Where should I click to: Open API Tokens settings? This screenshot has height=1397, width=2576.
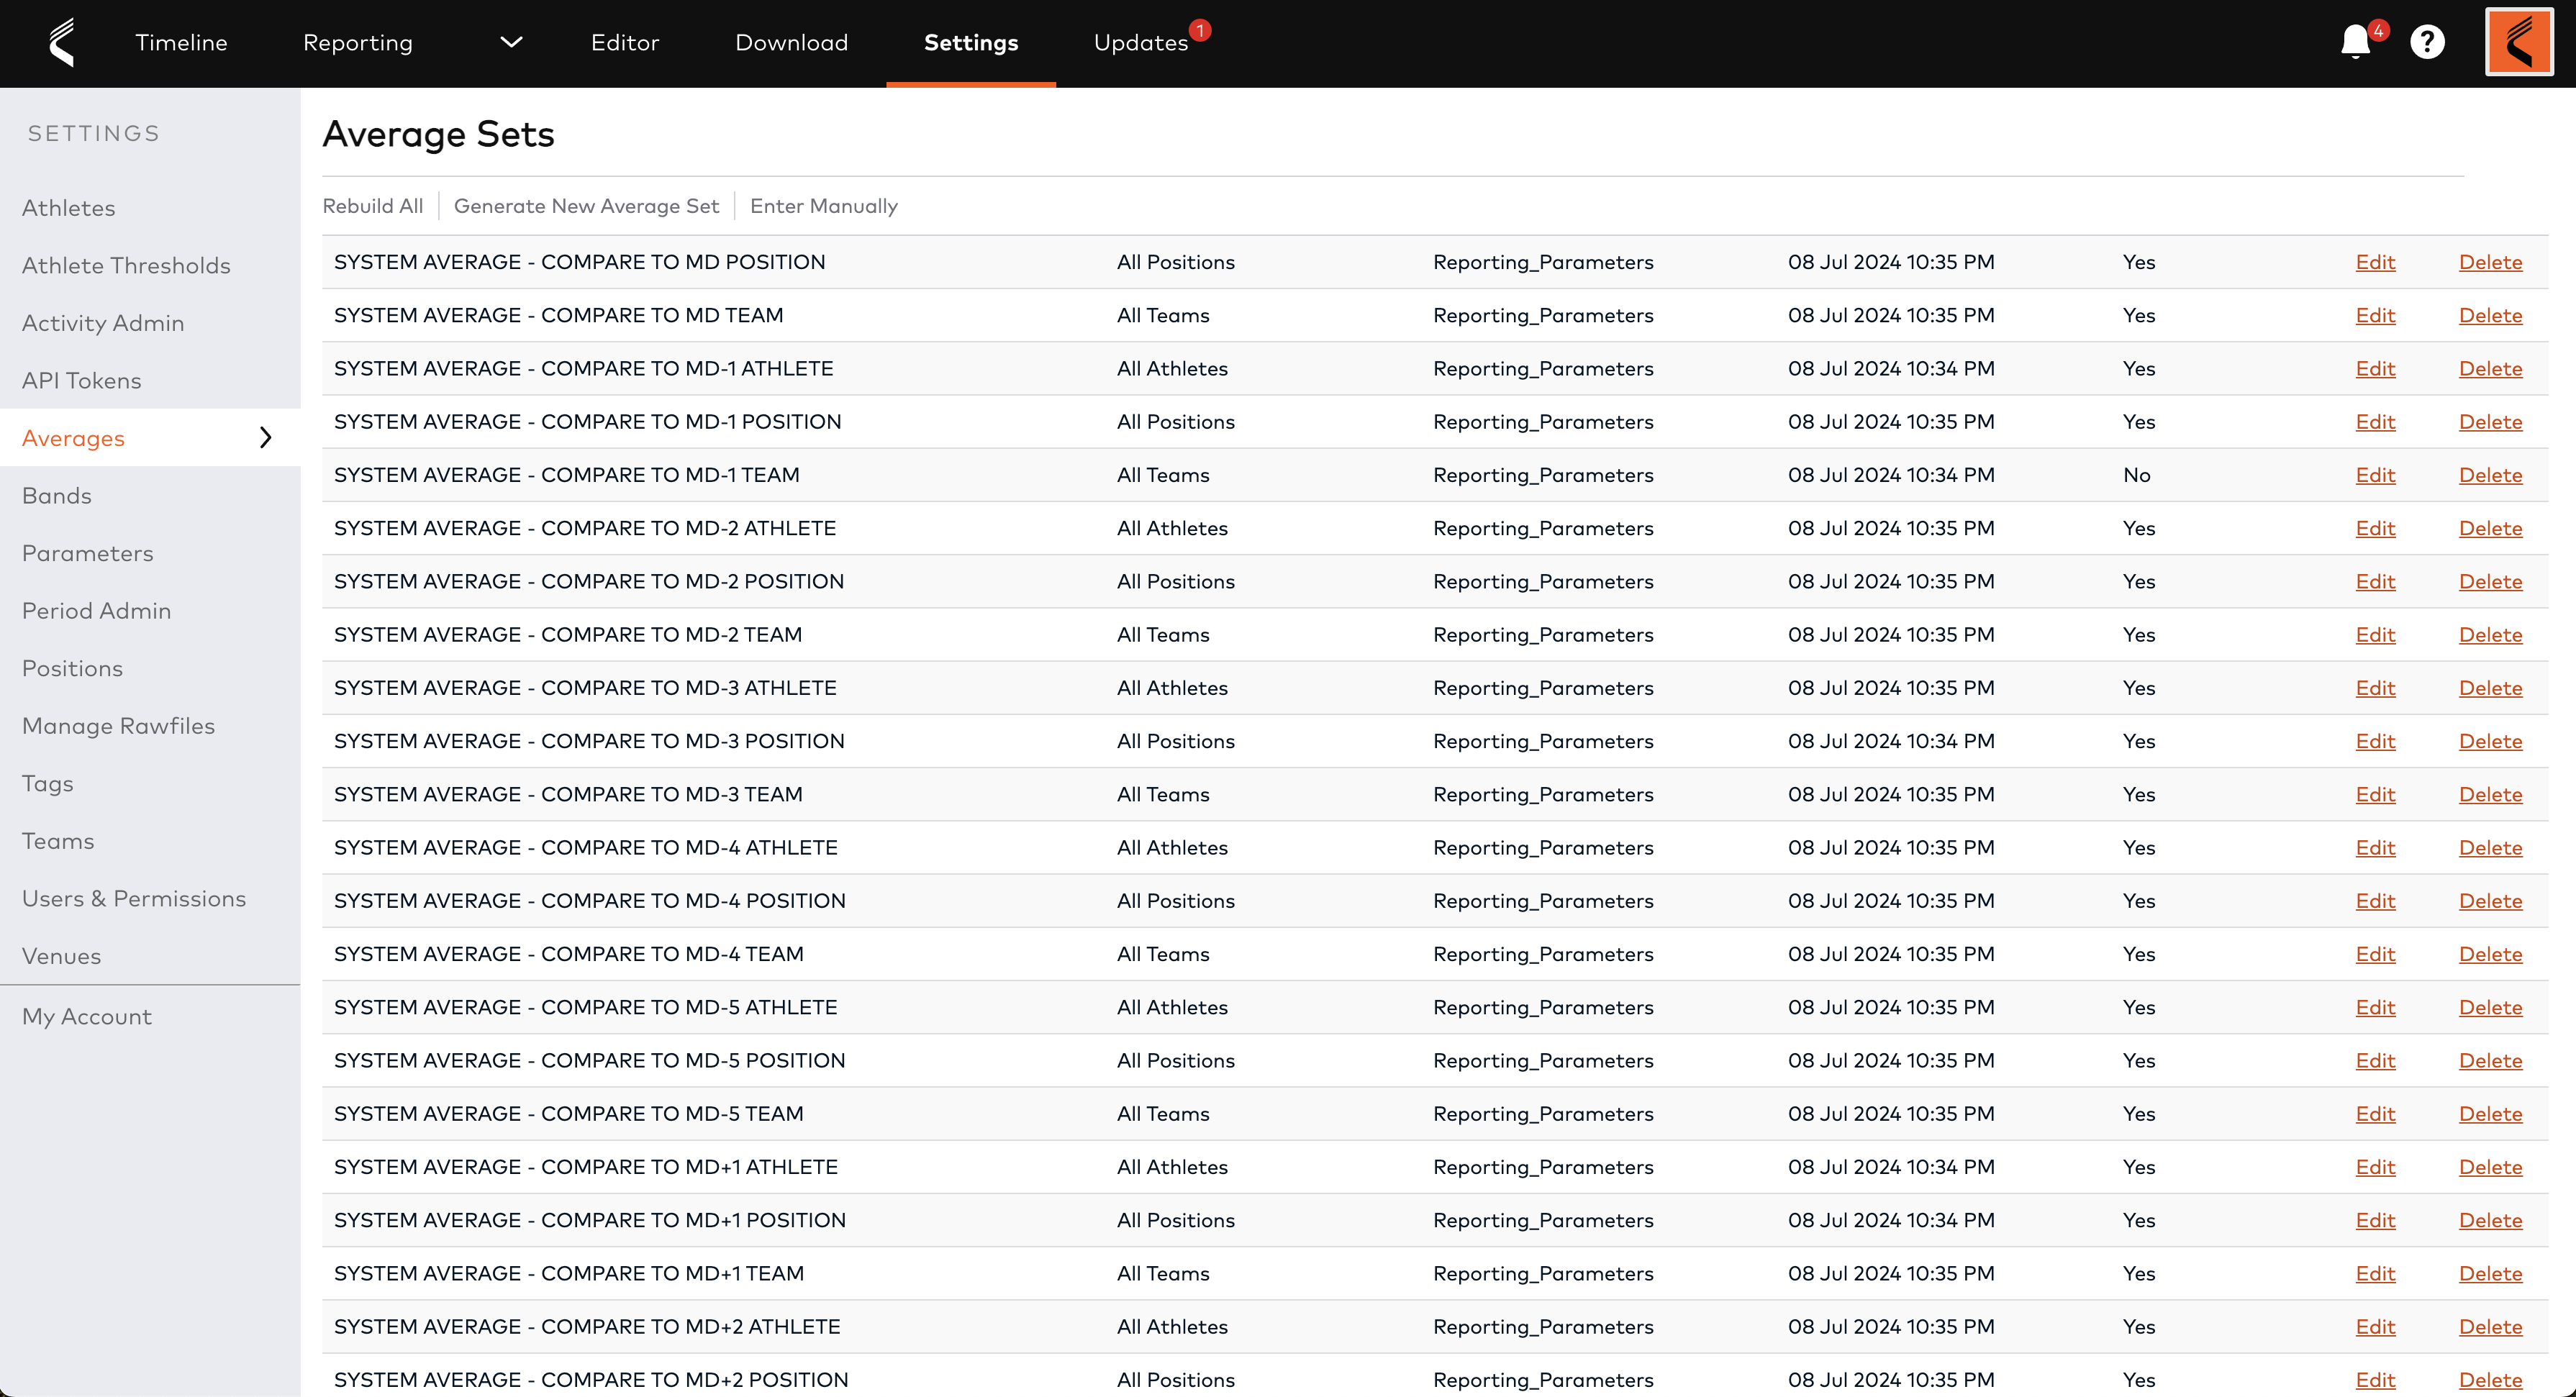pos(82,381)
